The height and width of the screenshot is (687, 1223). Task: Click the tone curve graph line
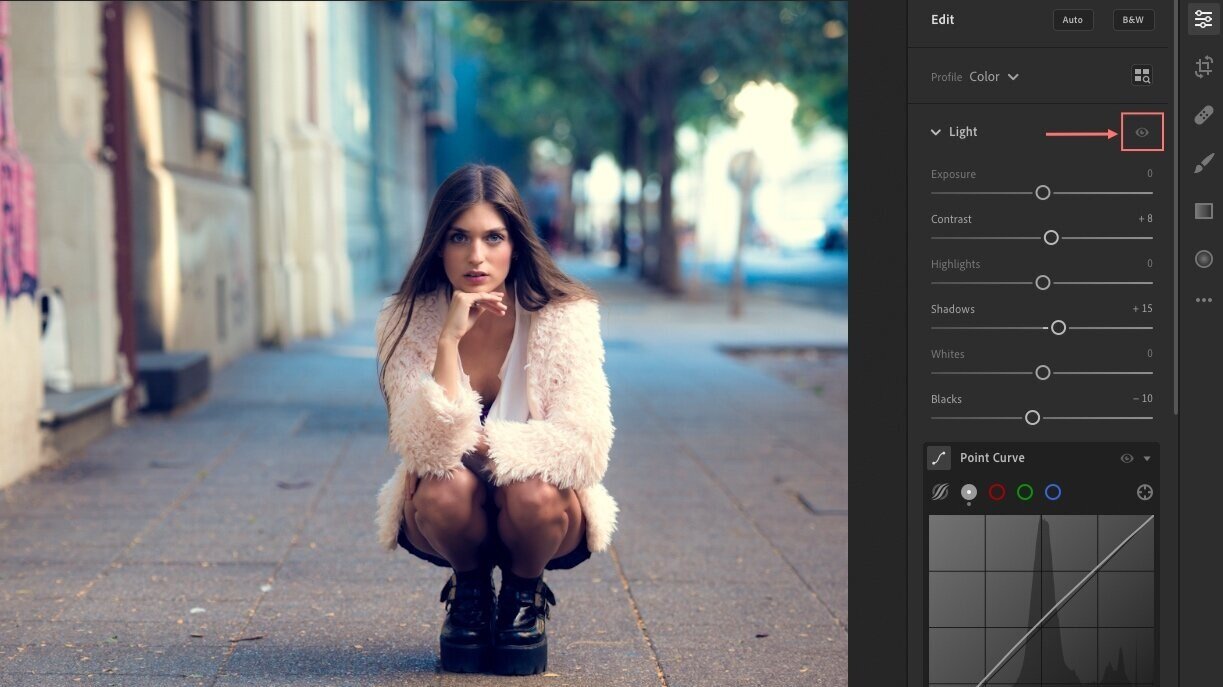(x=1066, y=603)
